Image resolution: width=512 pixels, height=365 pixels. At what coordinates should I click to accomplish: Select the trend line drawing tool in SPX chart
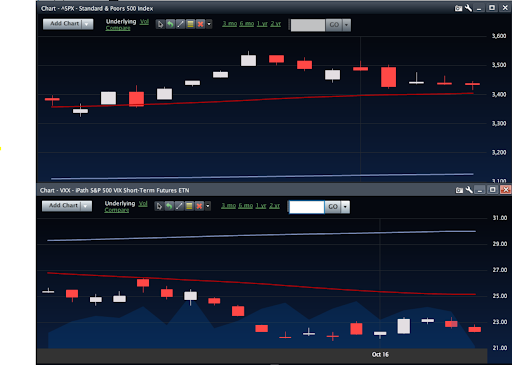coord(180,24)
